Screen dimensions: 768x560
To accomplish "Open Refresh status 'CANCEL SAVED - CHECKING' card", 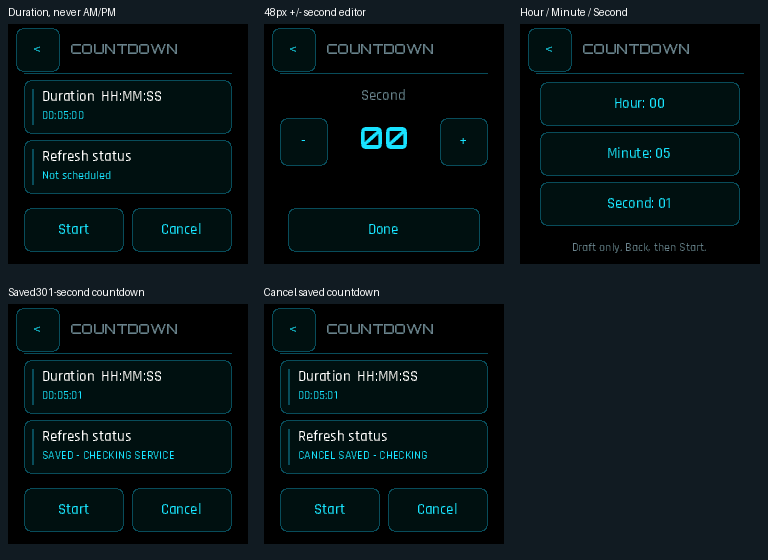I will [x=384, y=447].
